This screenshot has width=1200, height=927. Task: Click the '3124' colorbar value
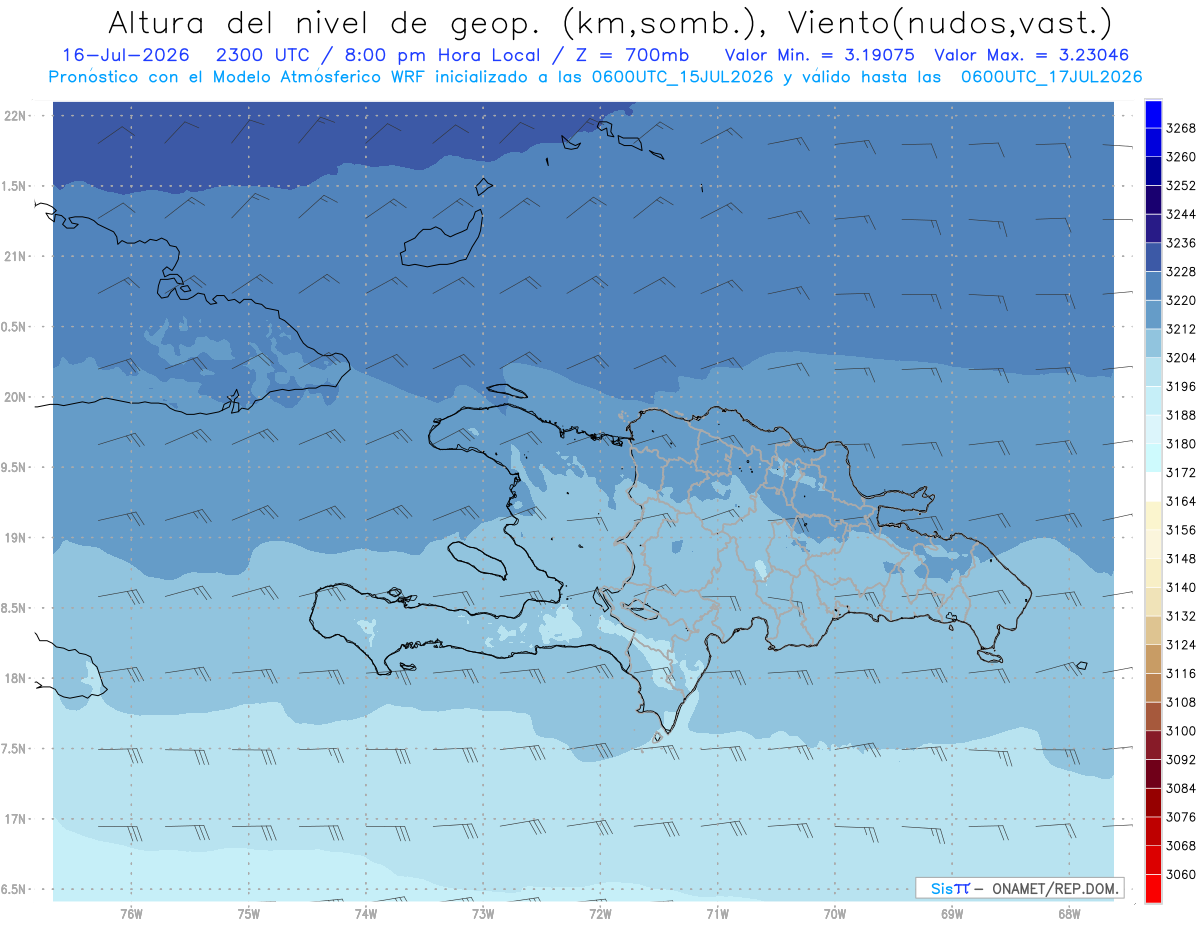tap(1181, 645)
